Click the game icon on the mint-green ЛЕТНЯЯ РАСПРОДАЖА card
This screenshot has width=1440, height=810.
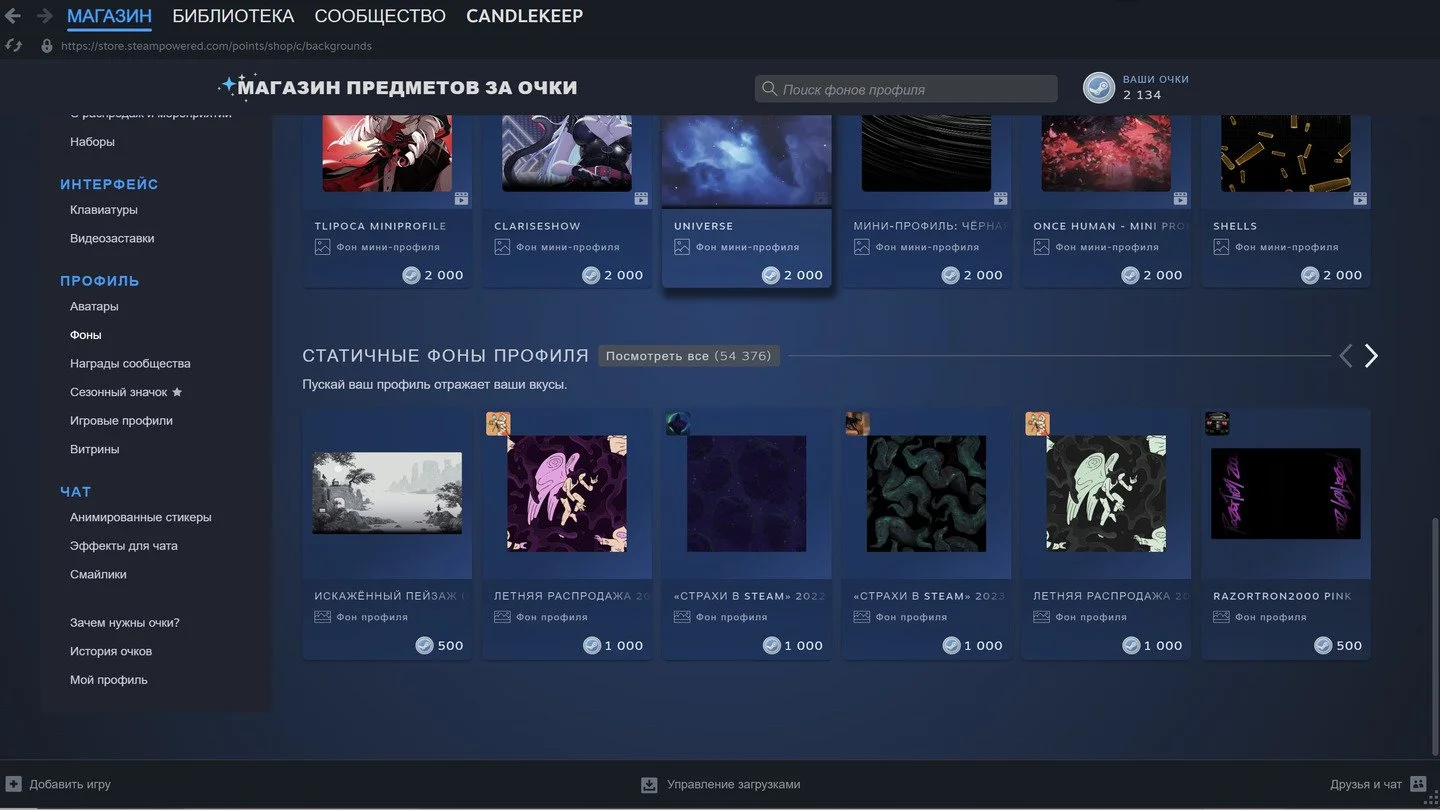tap(1037, 423)
